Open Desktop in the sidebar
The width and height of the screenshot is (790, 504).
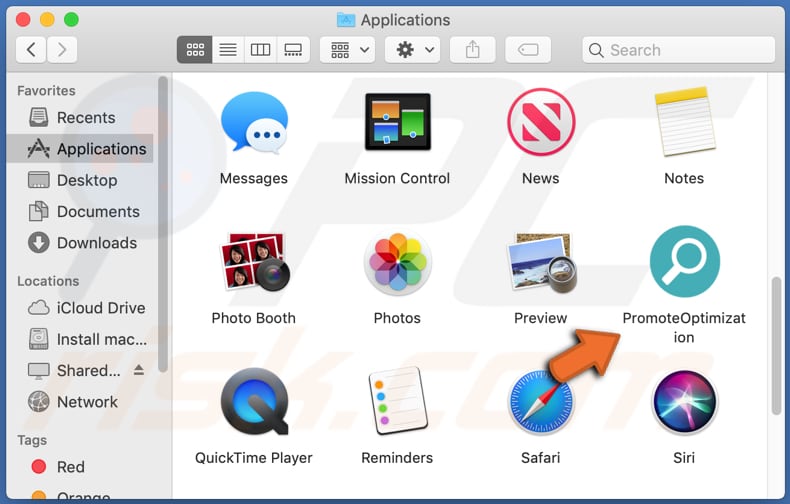pos(81,180)
